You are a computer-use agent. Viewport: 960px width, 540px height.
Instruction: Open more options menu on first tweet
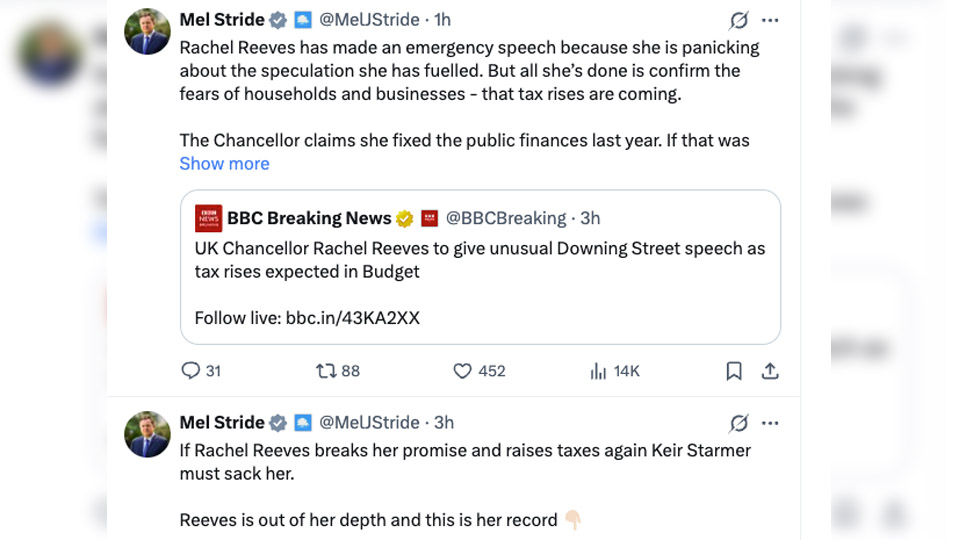click(x=770, y=20)
